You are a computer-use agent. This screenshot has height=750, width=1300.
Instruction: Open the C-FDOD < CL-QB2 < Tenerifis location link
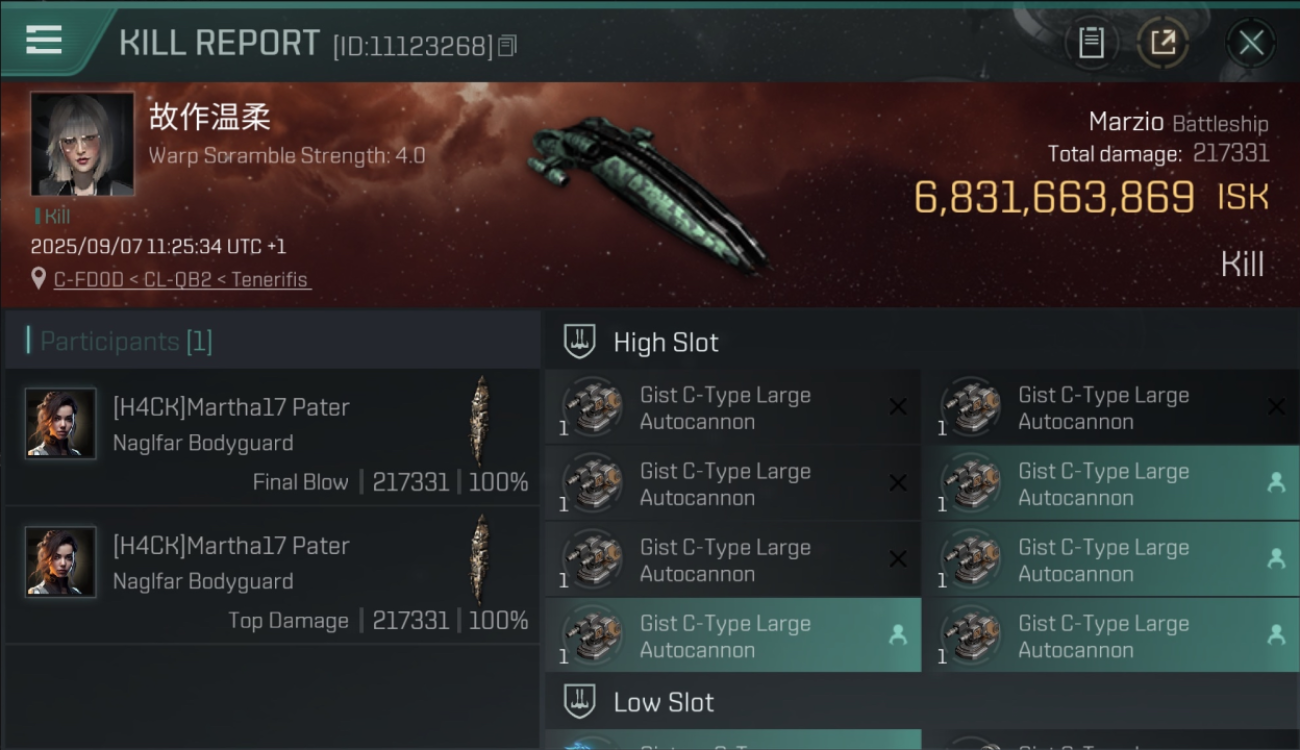(182, 280)
